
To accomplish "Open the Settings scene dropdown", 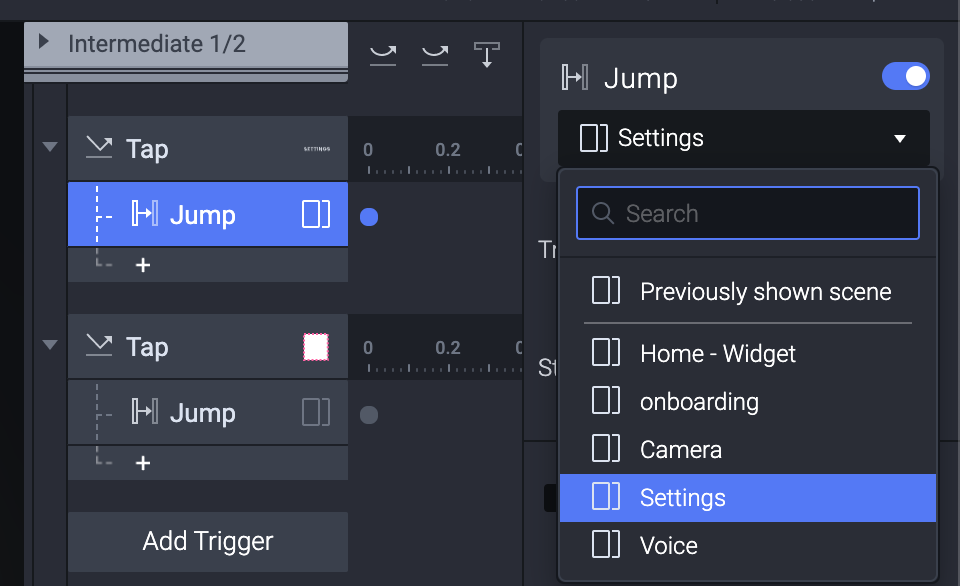I will click(744, 138).
